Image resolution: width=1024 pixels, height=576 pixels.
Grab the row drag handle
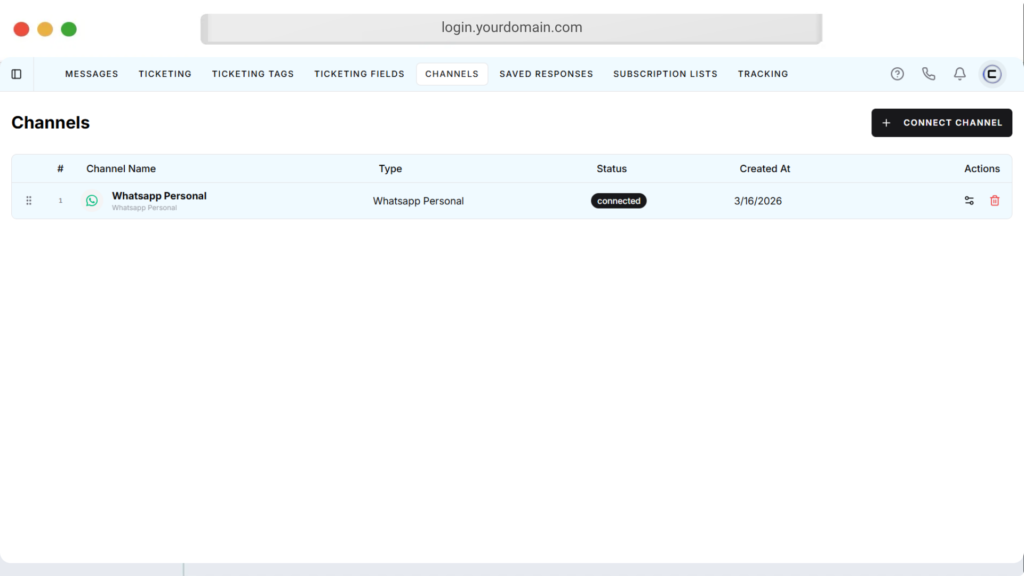point(28,201)
